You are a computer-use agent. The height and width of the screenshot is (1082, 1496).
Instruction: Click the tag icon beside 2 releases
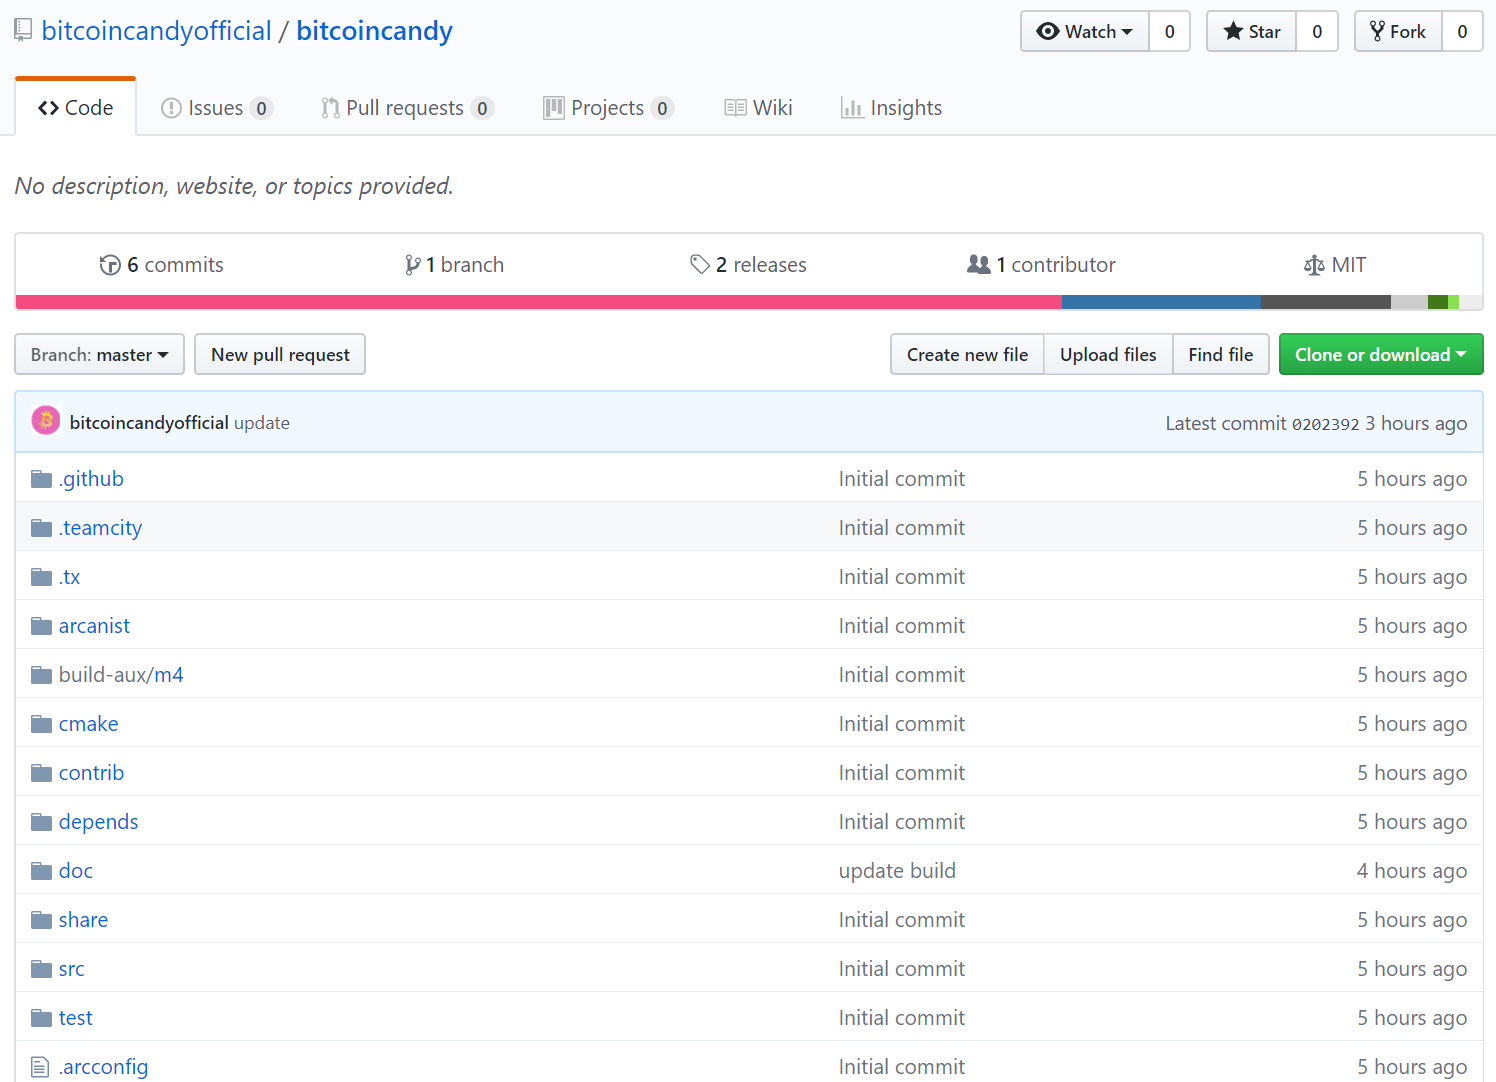[x=700, y=265]
